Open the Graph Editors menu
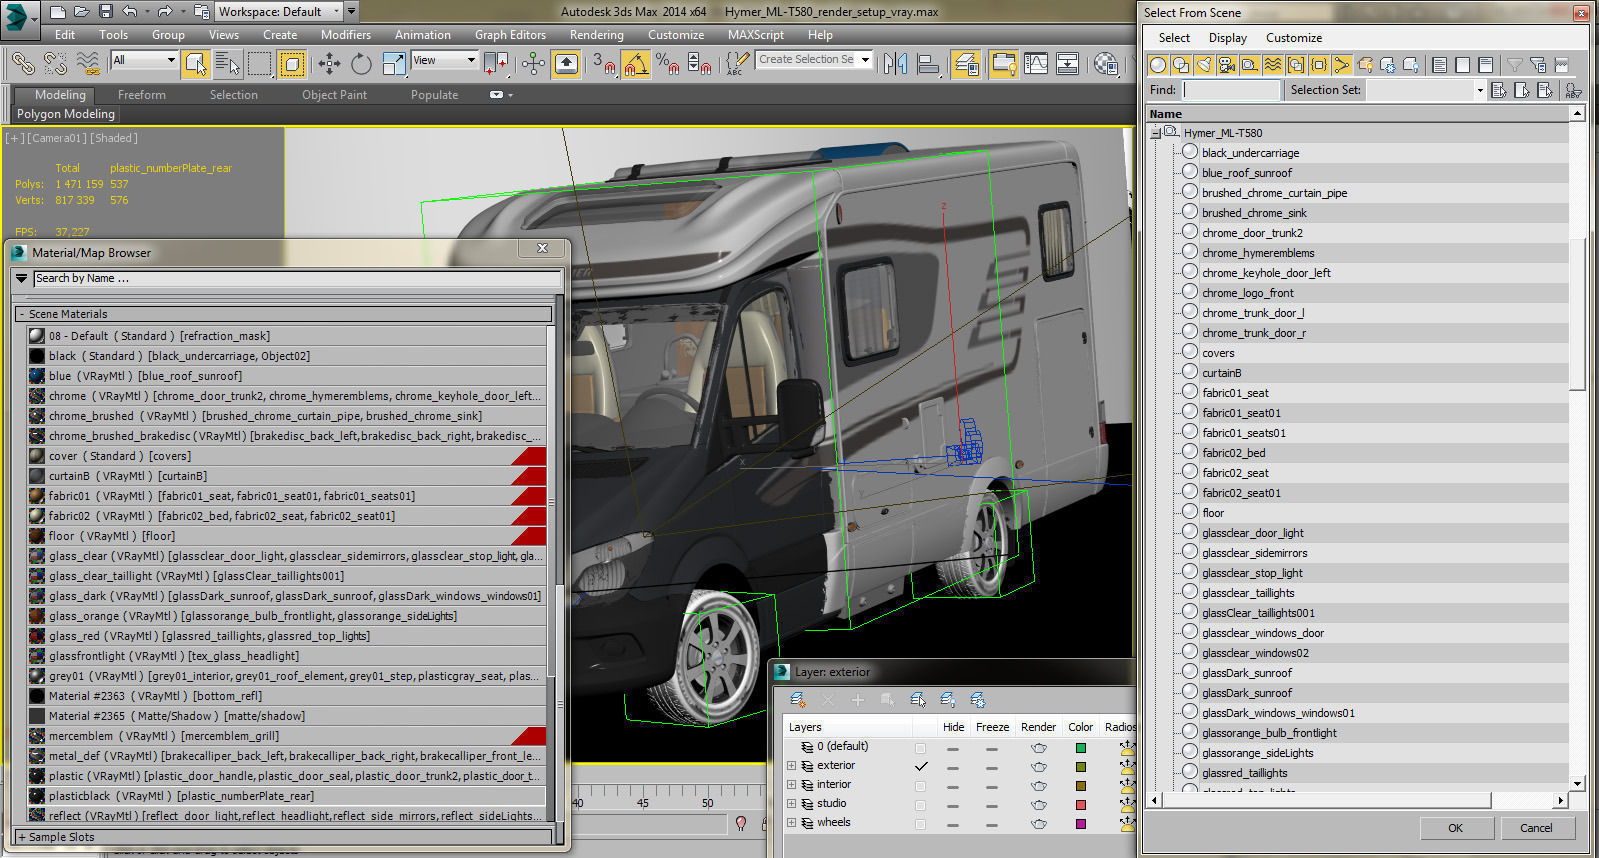 pos(510,35)
